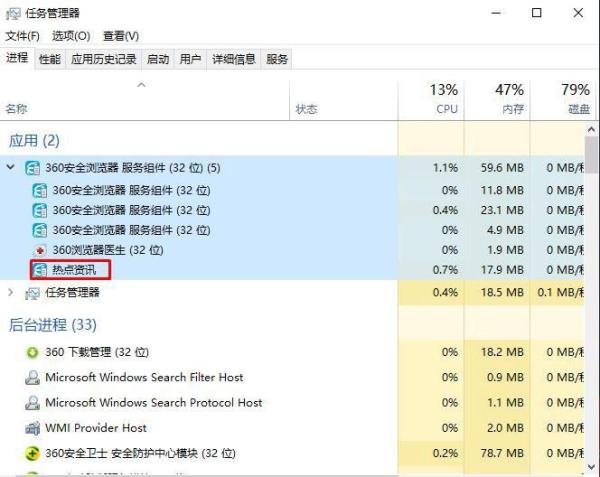Viewport: 600px width, 477px height.
Task: Click the vertical scrollbar up arrow
Action: pyautogui.click(x=592, y=130)
